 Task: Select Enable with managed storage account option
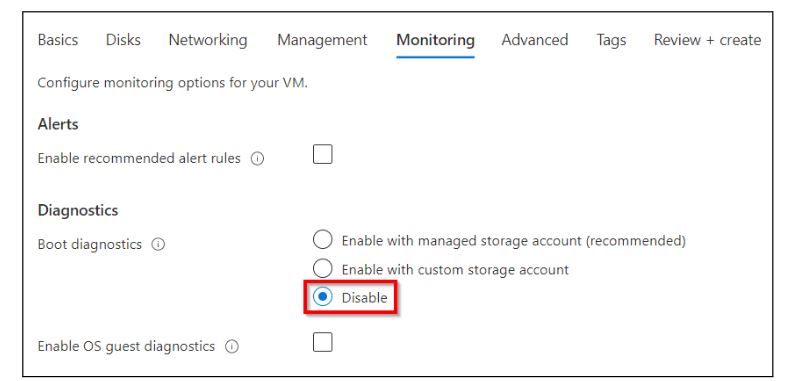coord(322,239)
